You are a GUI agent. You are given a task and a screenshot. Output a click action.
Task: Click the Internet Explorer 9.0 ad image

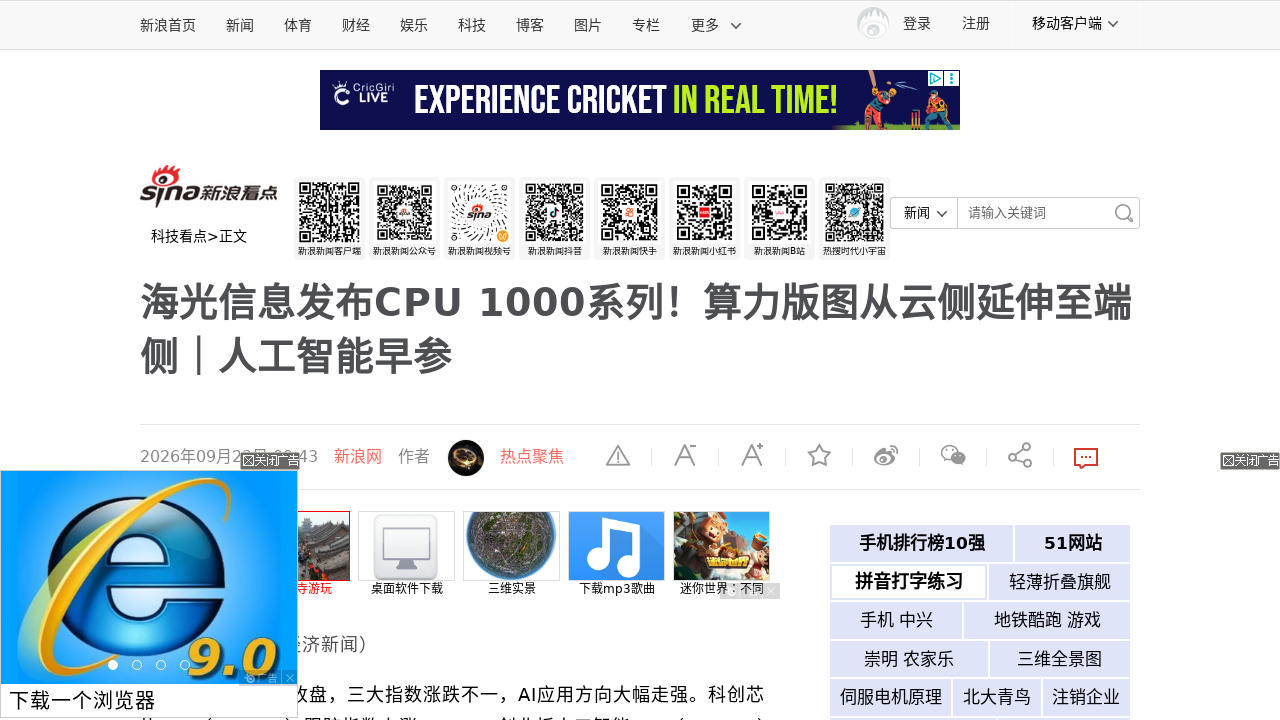coord(149,577)
